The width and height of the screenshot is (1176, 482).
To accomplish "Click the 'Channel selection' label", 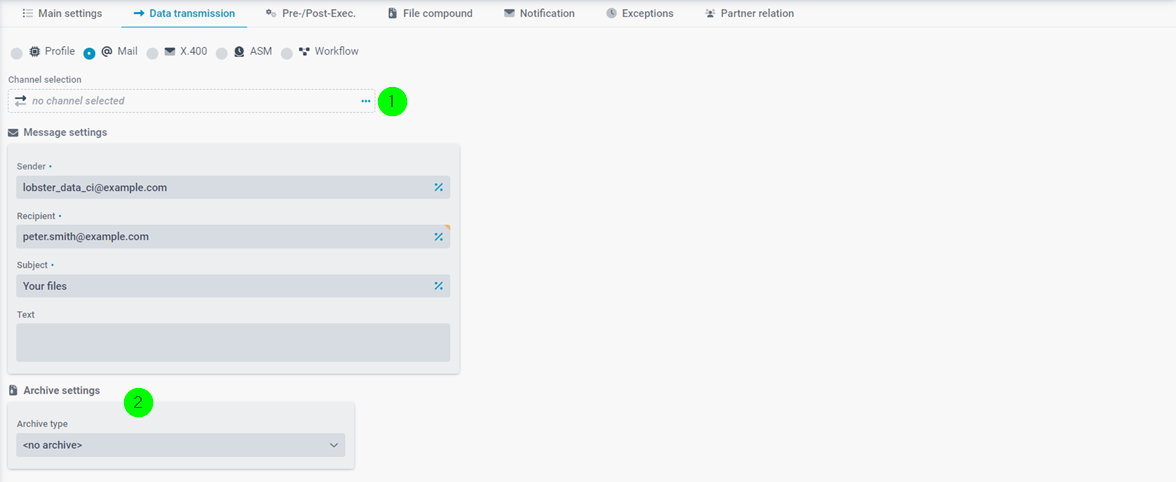I will click(x=45, y=79).
